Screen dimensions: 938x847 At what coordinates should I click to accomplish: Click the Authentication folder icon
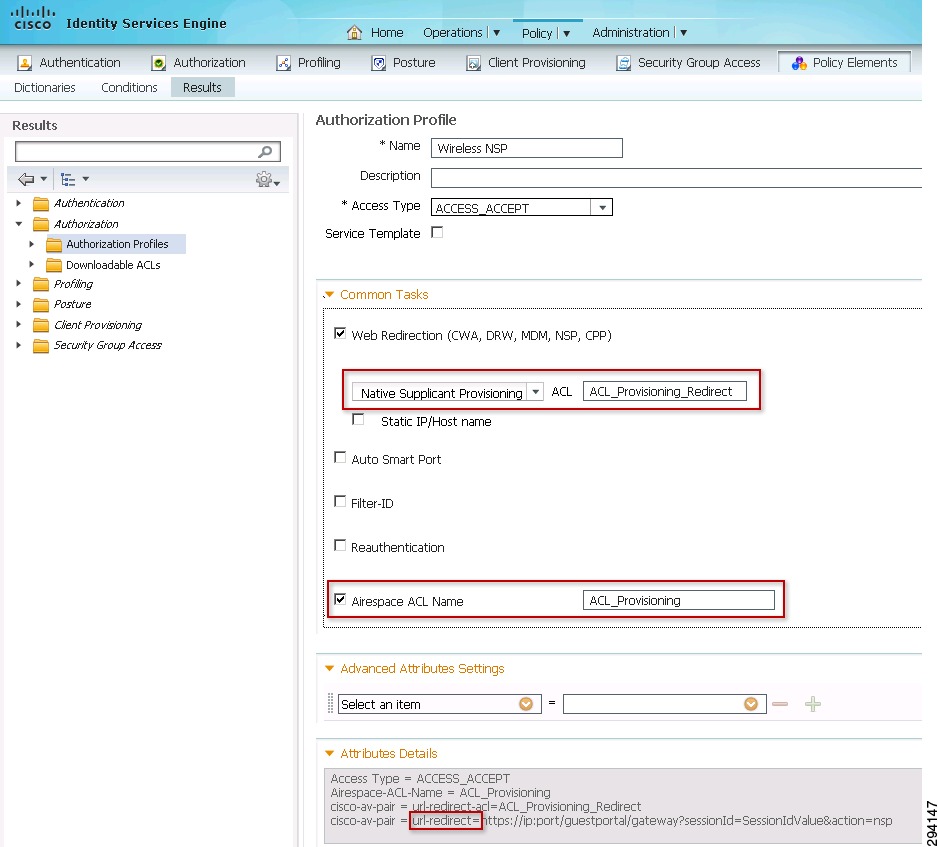pyautogui.click(x=41, y=204)
